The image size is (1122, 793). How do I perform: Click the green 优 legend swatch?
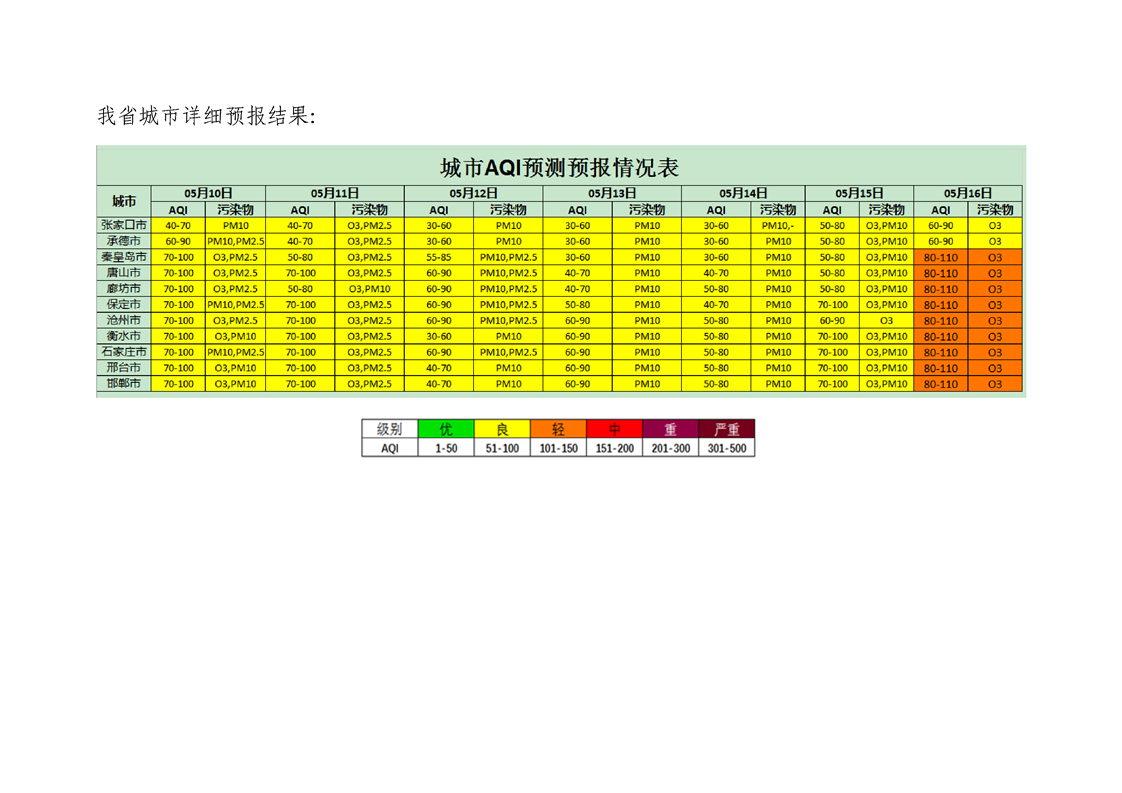click(446, 429)
